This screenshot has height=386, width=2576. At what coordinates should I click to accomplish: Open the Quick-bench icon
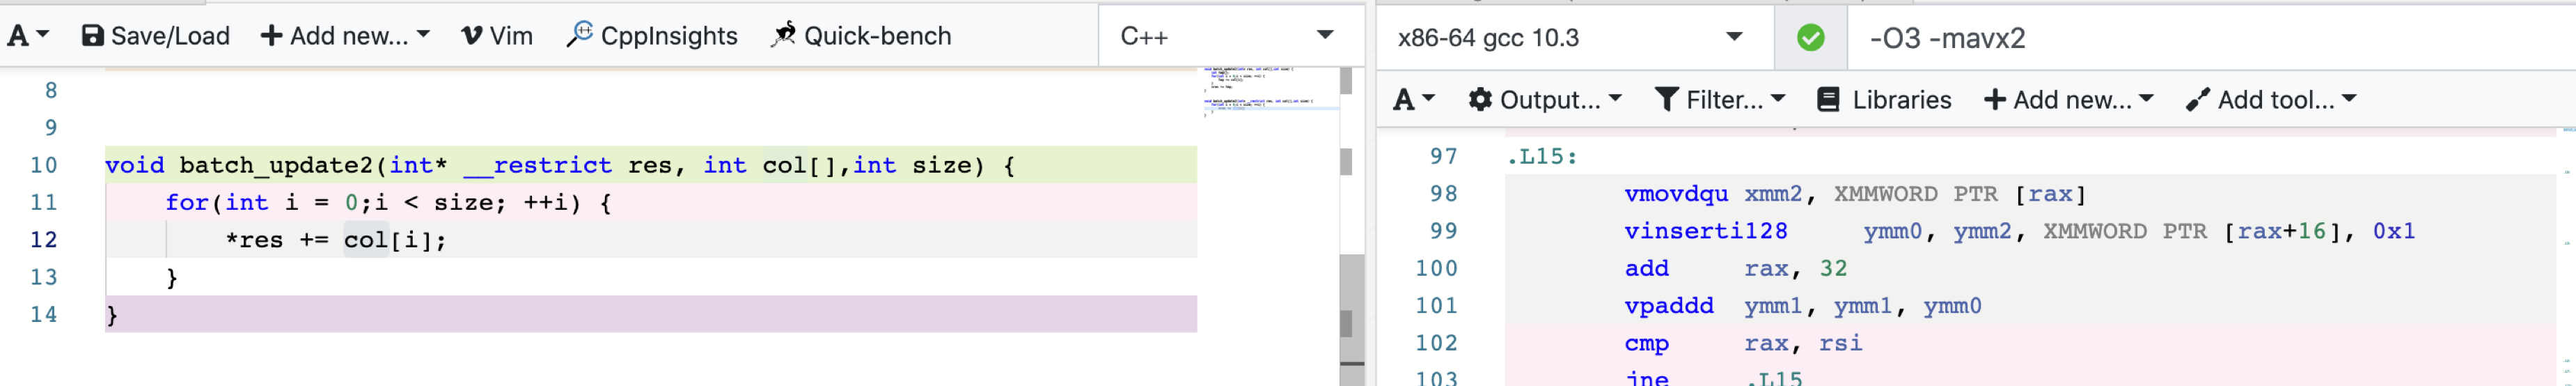pos(783,35)
